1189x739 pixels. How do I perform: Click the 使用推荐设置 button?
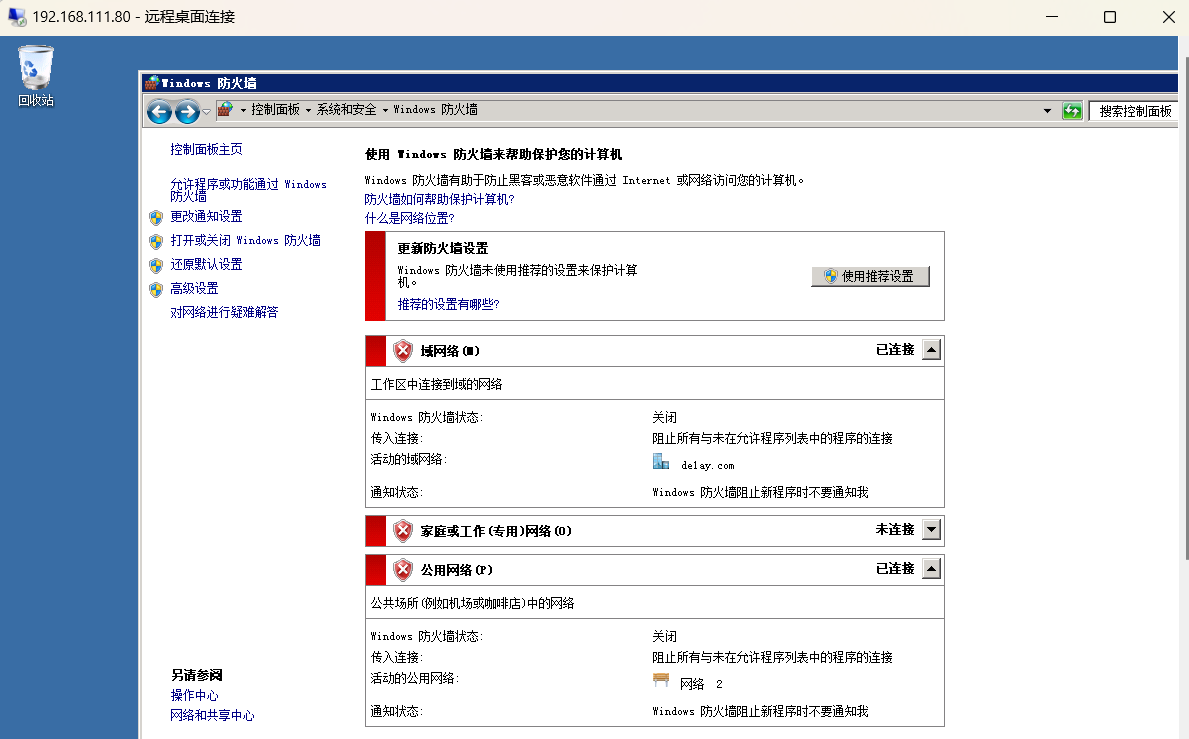[872, 277]
